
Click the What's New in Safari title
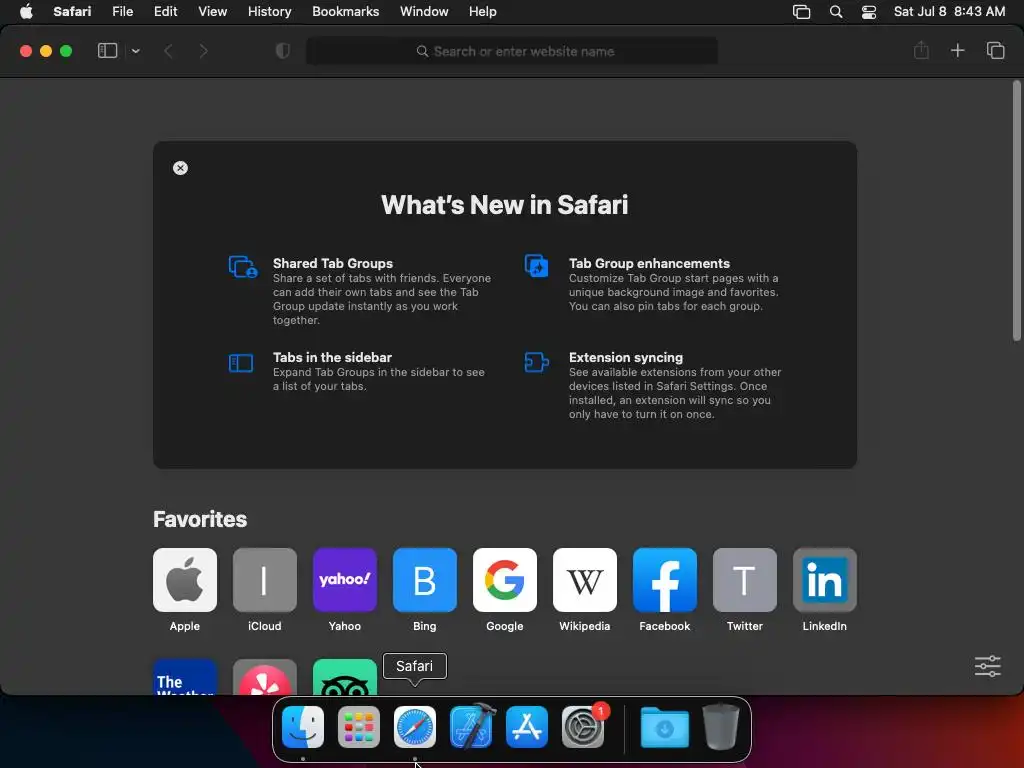coord(505,205)
